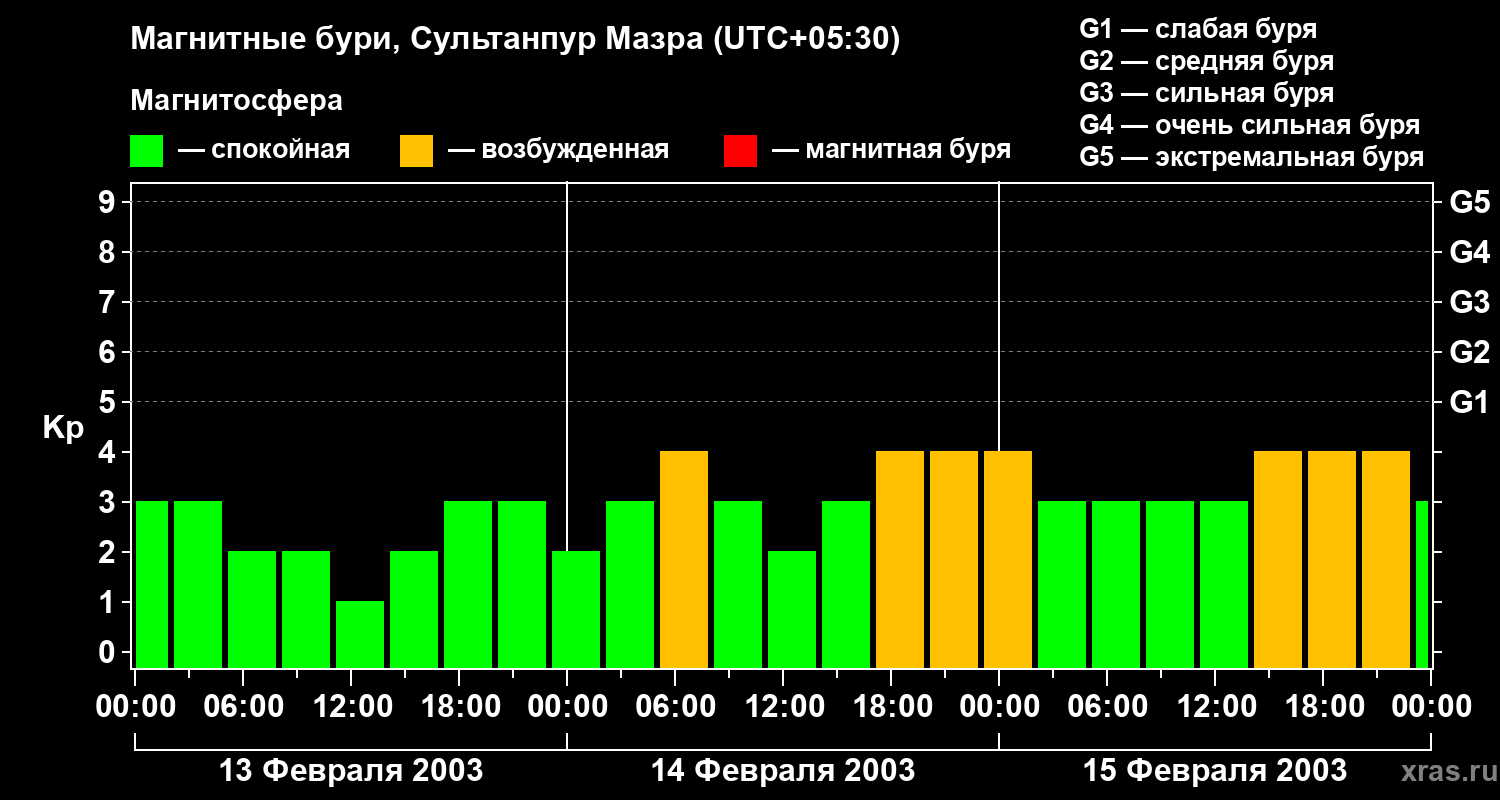Screen dimensions: 1500x800
Task: Click 'G3 — сильная буря' description
Action: 1207,93
